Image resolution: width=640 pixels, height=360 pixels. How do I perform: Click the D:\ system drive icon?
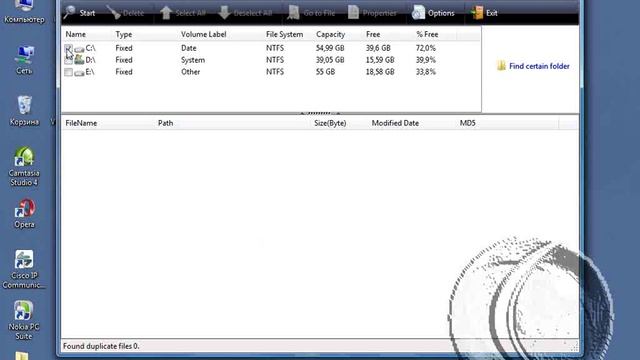pyautogui.click(x=79, y=60)
